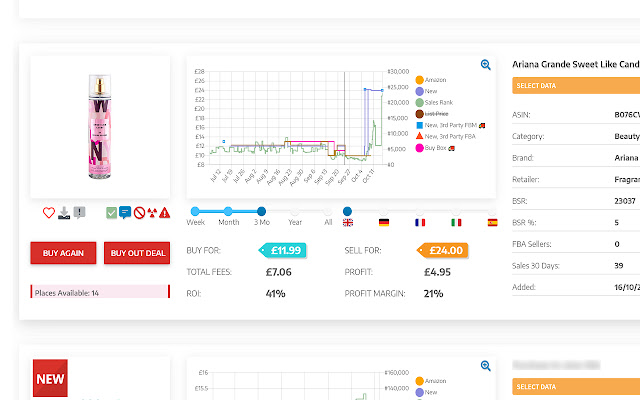This screenshot has height=400, width=640.
Task: Click the green checkmark icon
Action: pyautogui.click(x=111, y=213)
